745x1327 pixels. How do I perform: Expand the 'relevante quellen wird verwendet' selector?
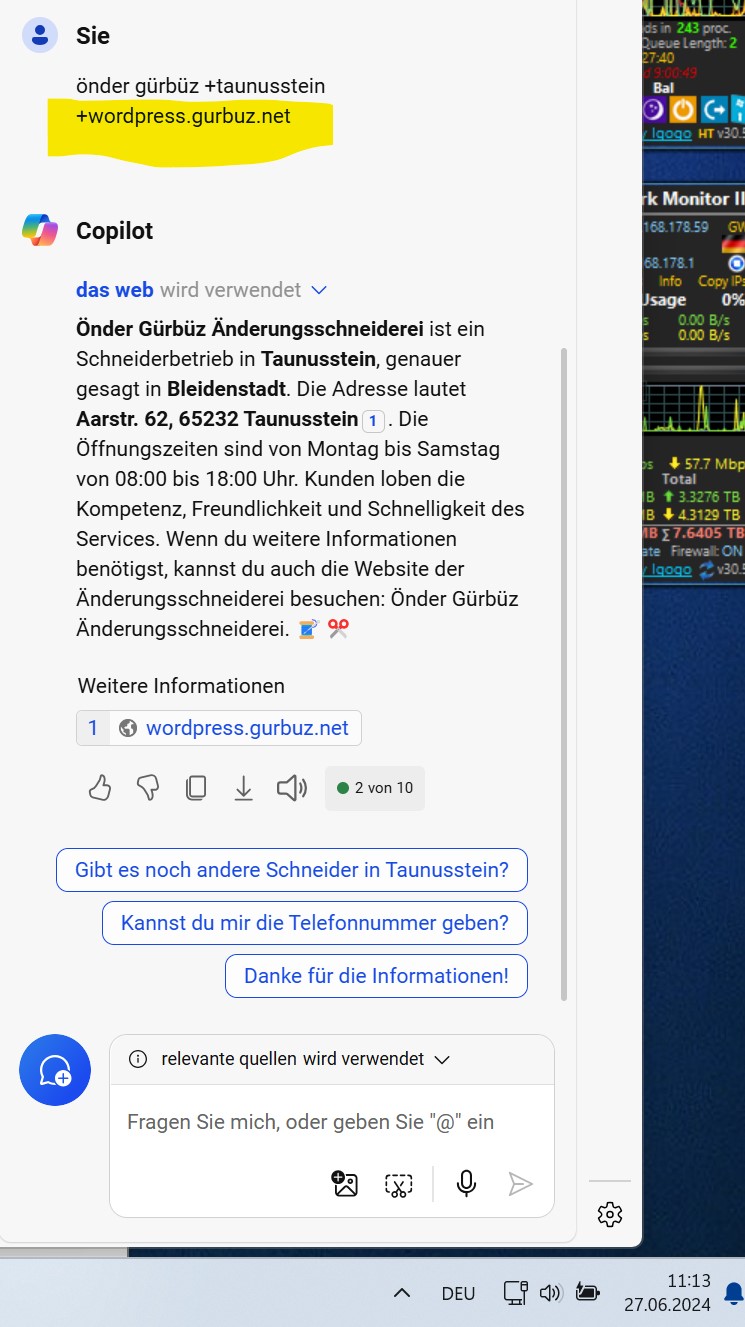[x=442, y=1059]
